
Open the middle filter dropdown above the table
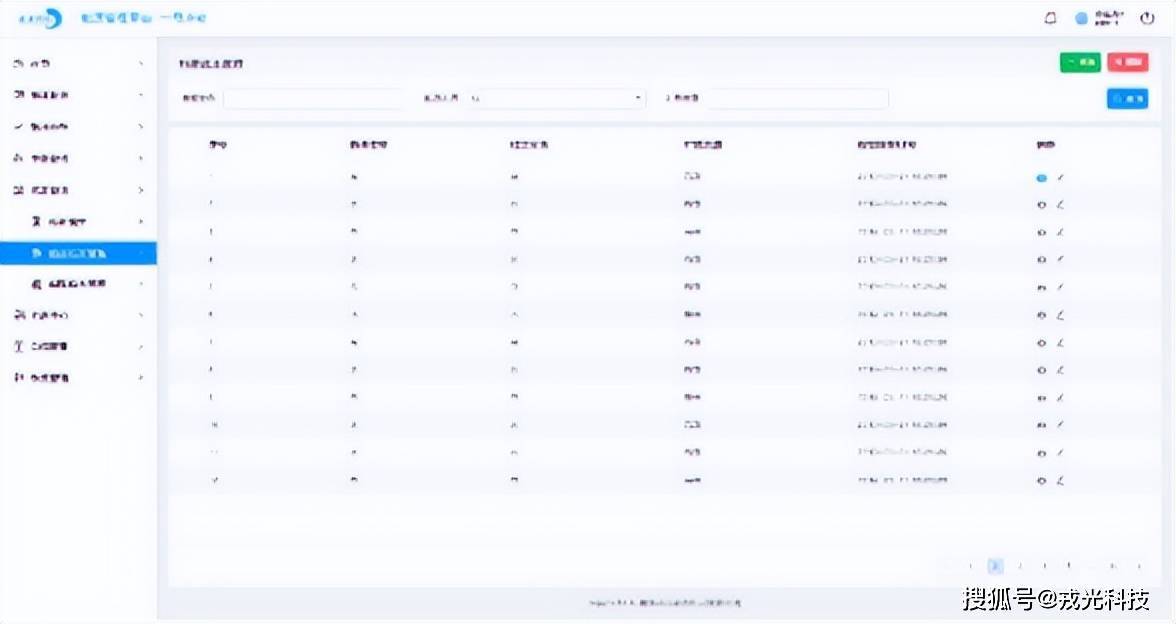click(555, 98)
